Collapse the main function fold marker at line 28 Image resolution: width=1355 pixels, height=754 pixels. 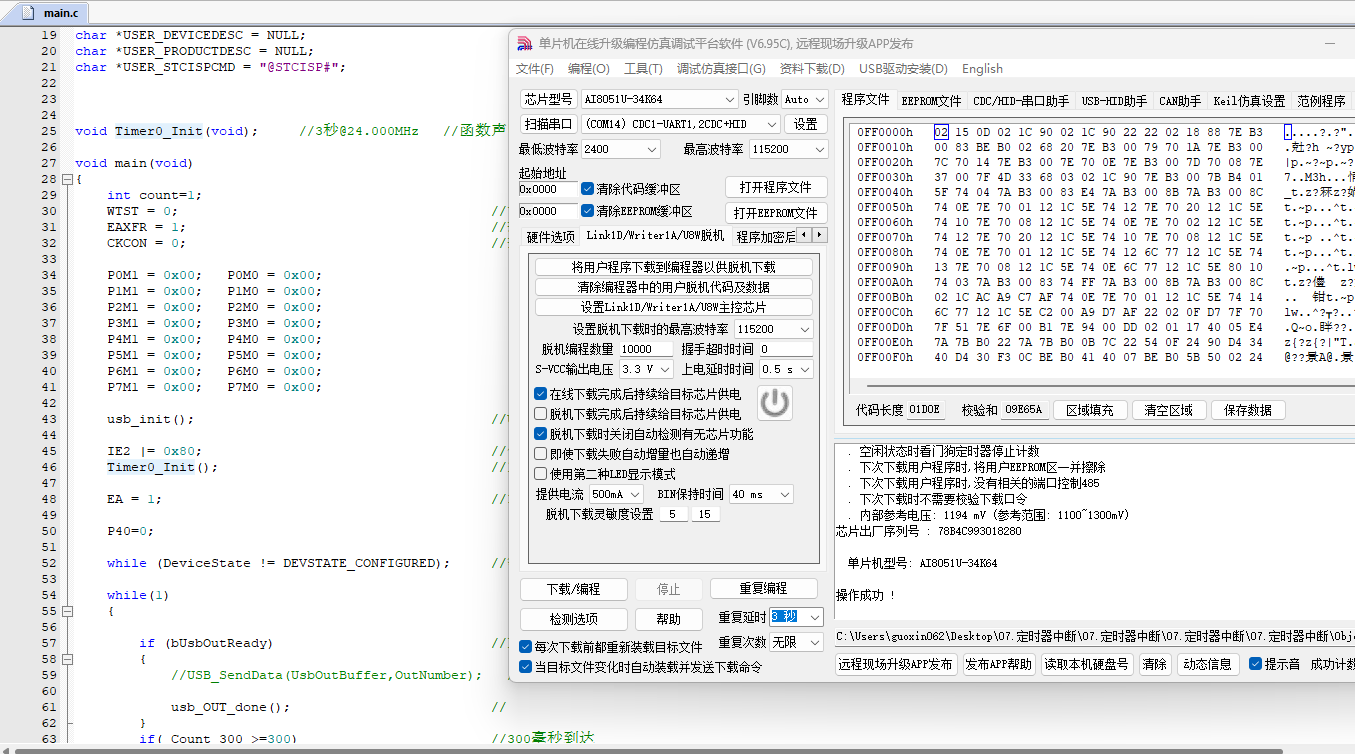point(67,179)
